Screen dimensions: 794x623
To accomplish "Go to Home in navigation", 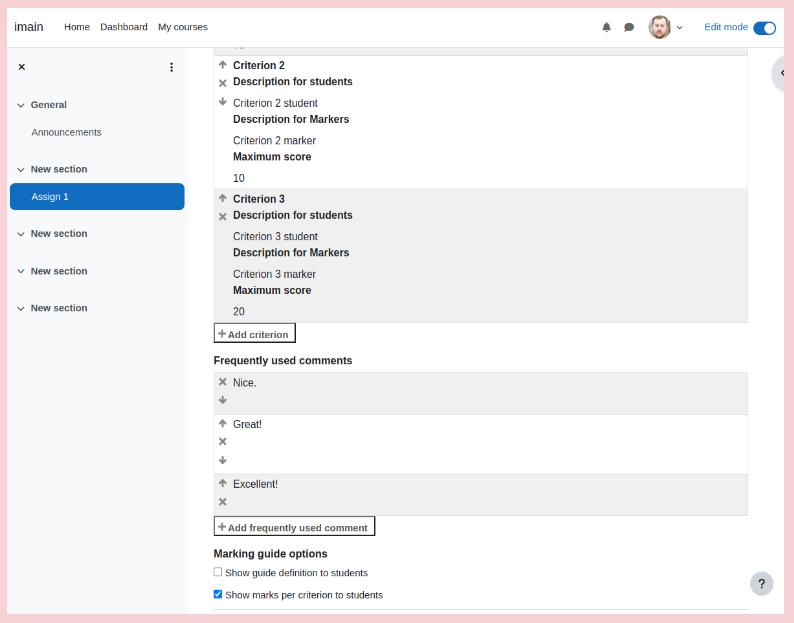I will [77, 27].
